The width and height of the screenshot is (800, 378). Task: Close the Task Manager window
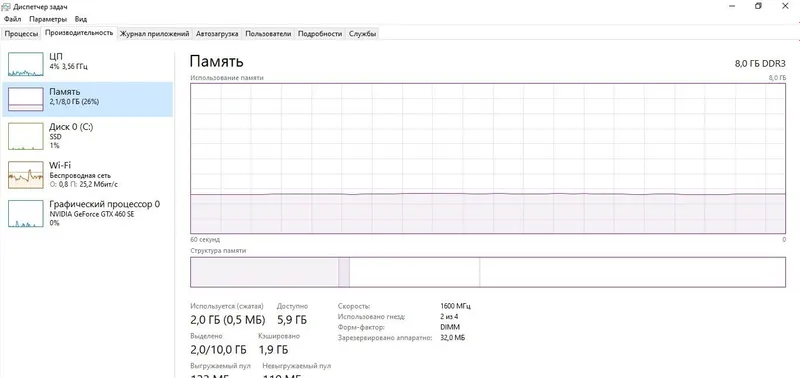[x=785, y=6]
